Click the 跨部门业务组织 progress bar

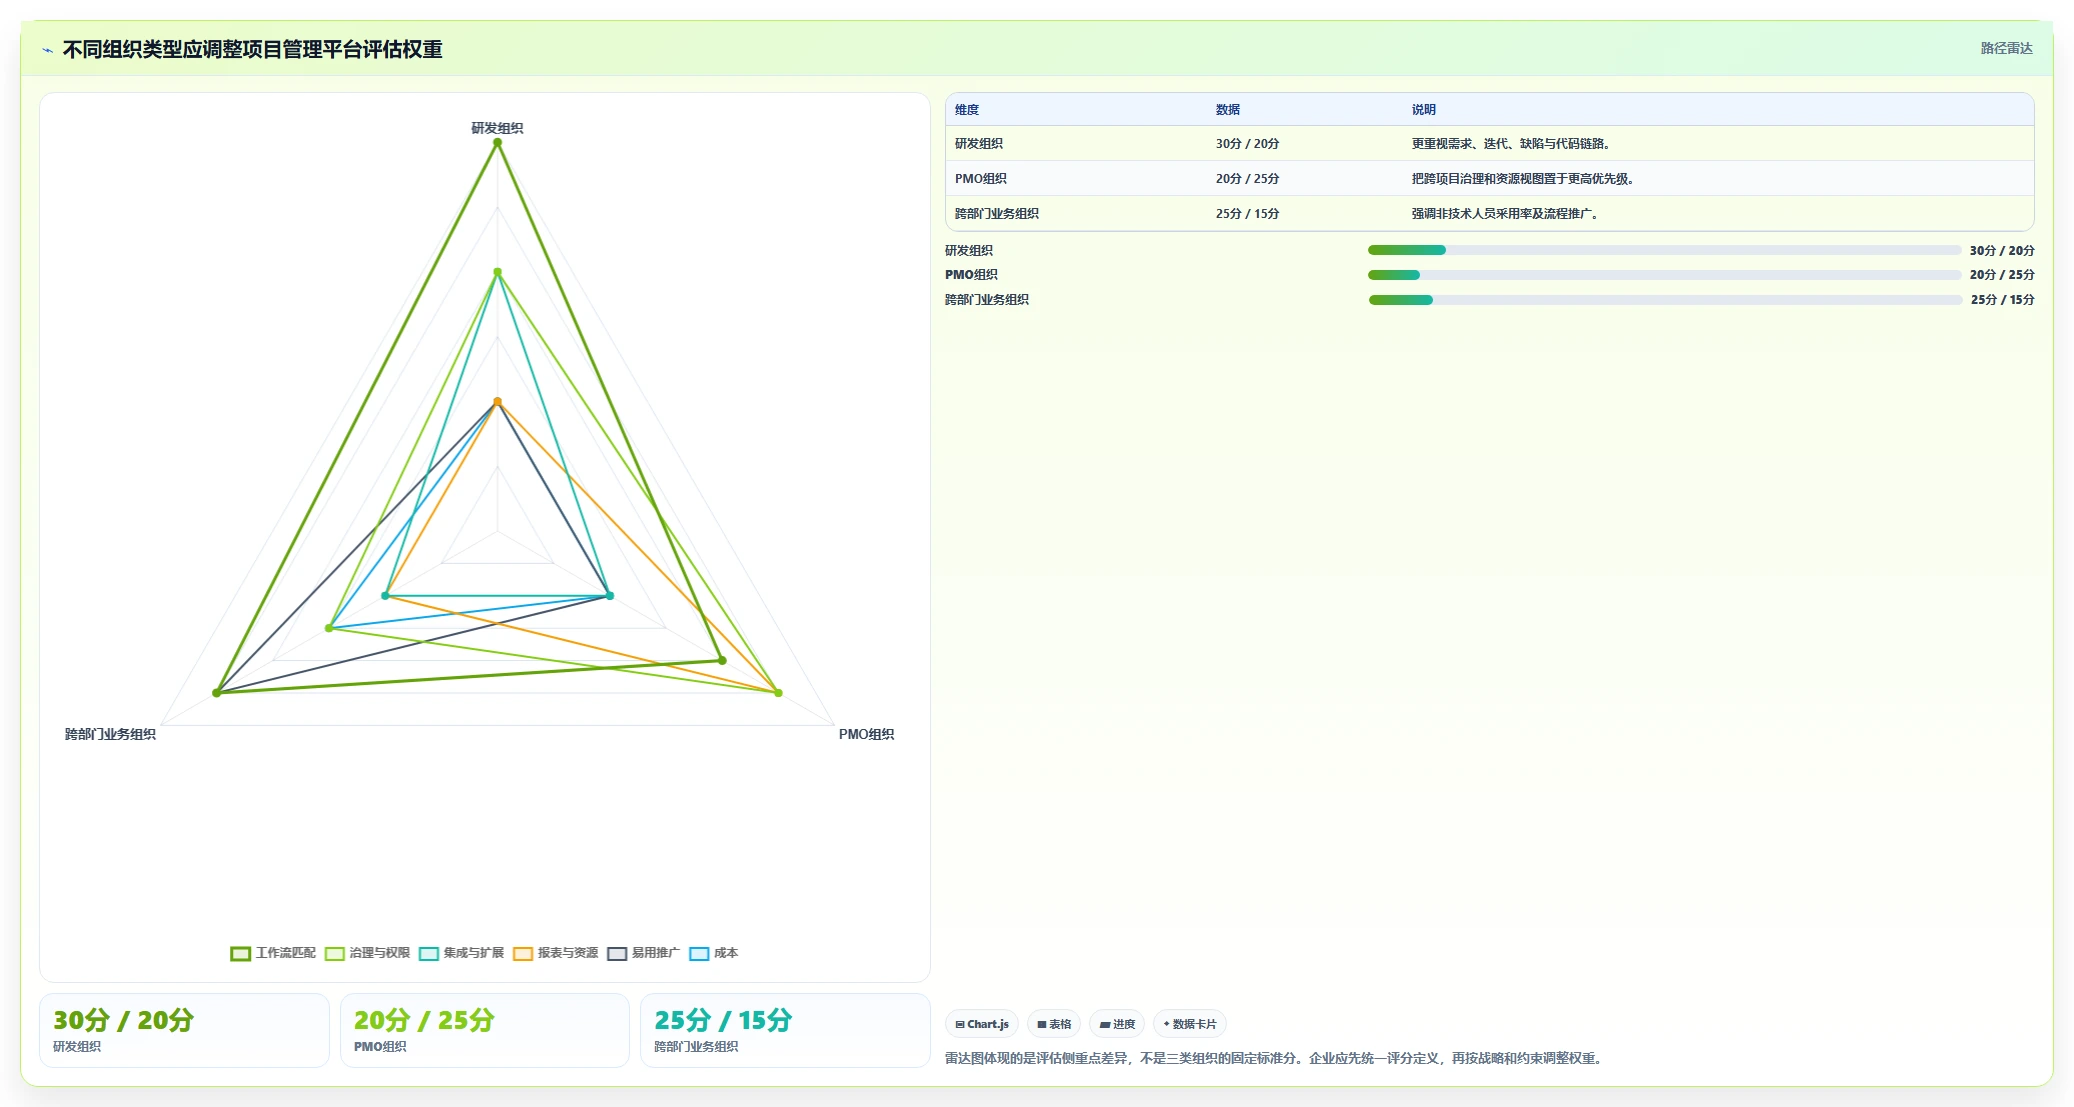coord(1664,300)
